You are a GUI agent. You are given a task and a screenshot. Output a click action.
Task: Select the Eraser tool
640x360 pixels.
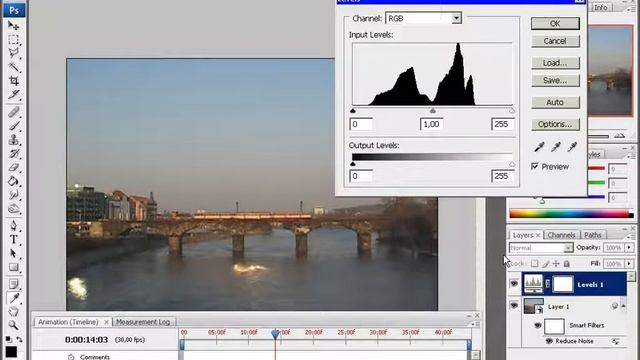[13, 167]
